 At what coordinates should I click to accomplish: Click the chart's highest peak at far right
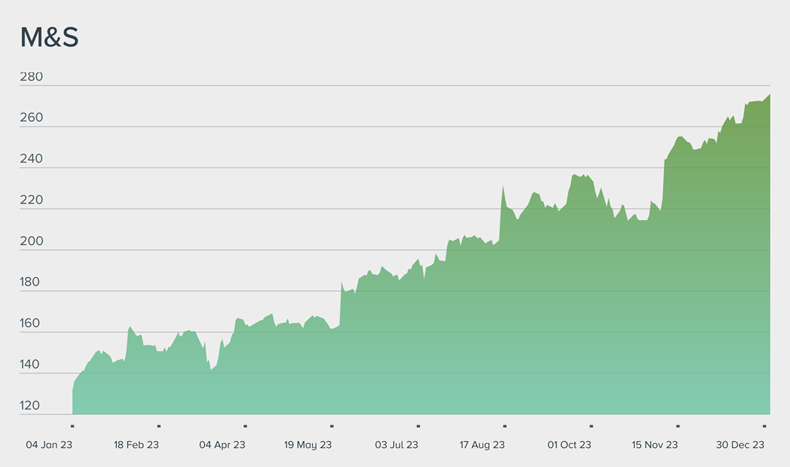pyautogui.click(x=768, y=96)
